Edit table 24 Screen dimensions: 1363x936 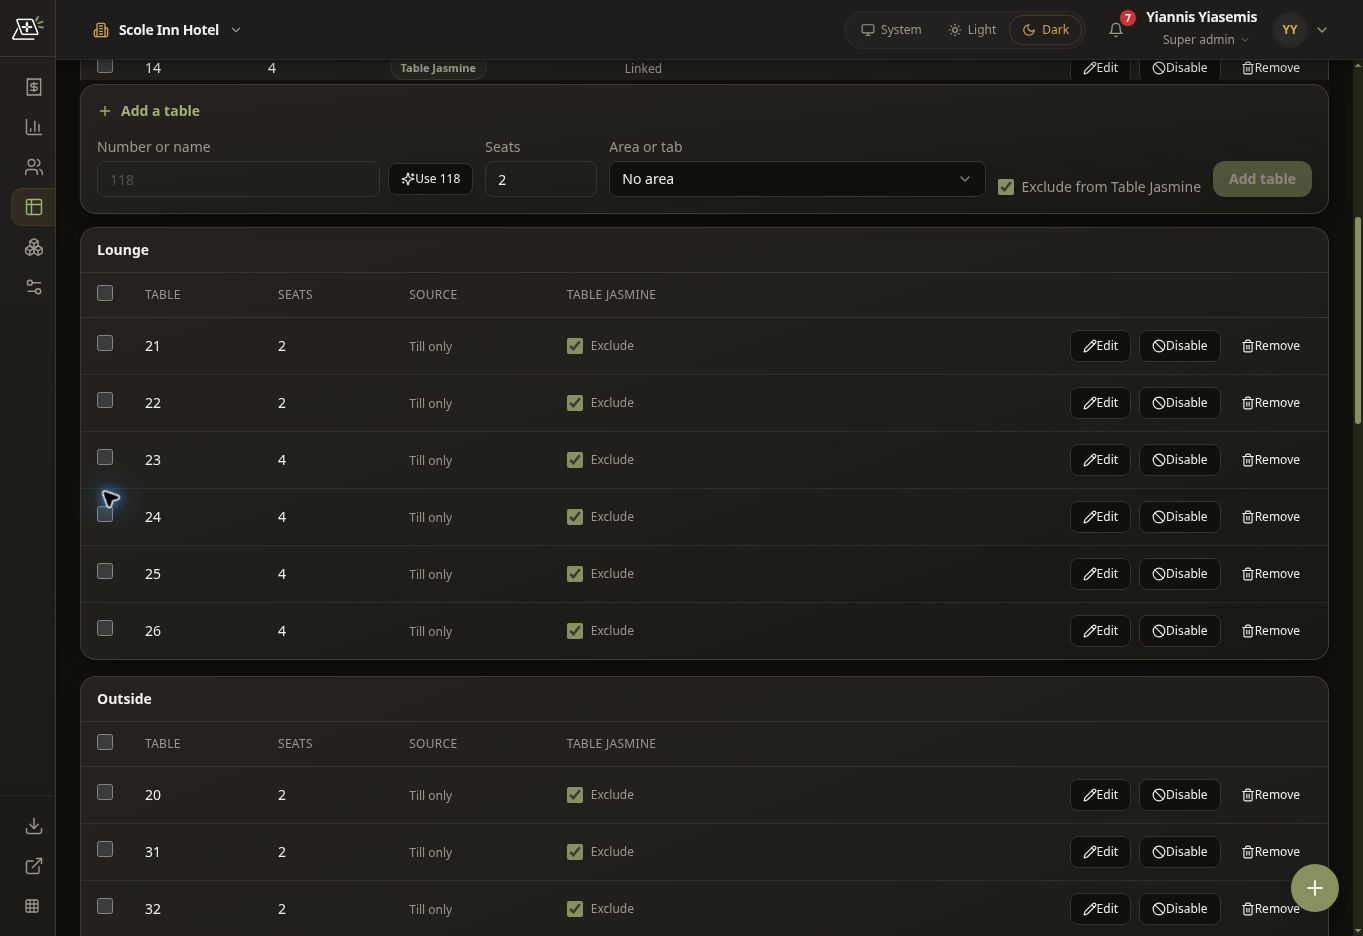click(x=1100, y=517)
